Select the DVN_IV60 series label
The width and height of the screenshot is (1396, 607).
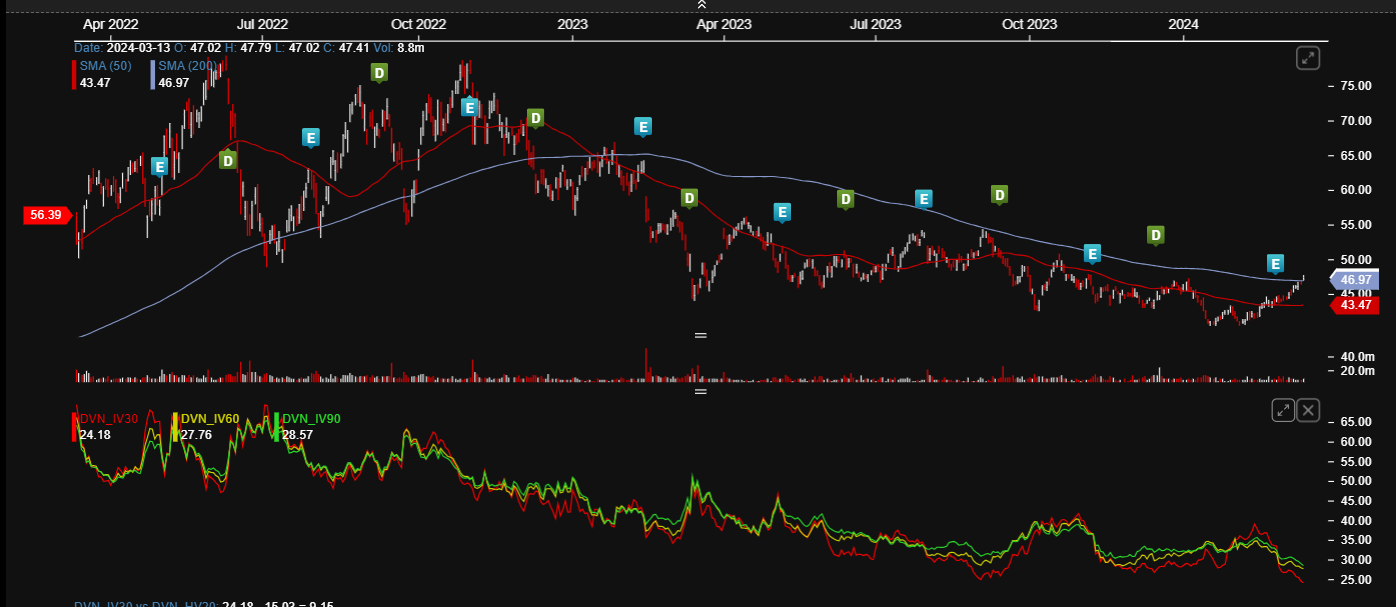pyautogui.click(x=210, y=419)
